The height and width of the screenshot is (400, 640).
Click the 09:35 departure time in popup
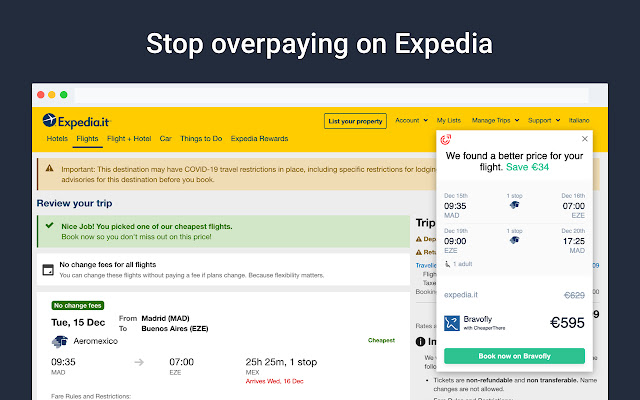(455, 206)
